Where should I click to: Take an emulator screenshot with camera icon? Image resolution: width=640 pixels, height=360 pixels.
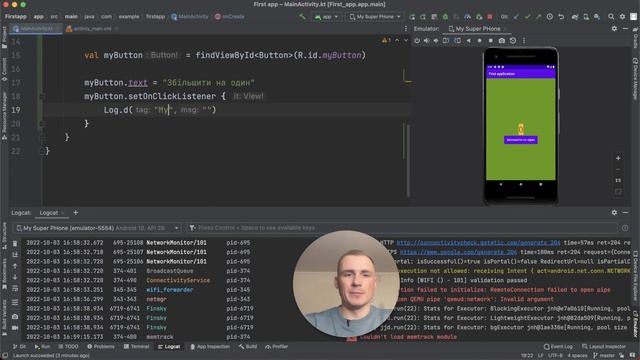(x=502, y=40)
